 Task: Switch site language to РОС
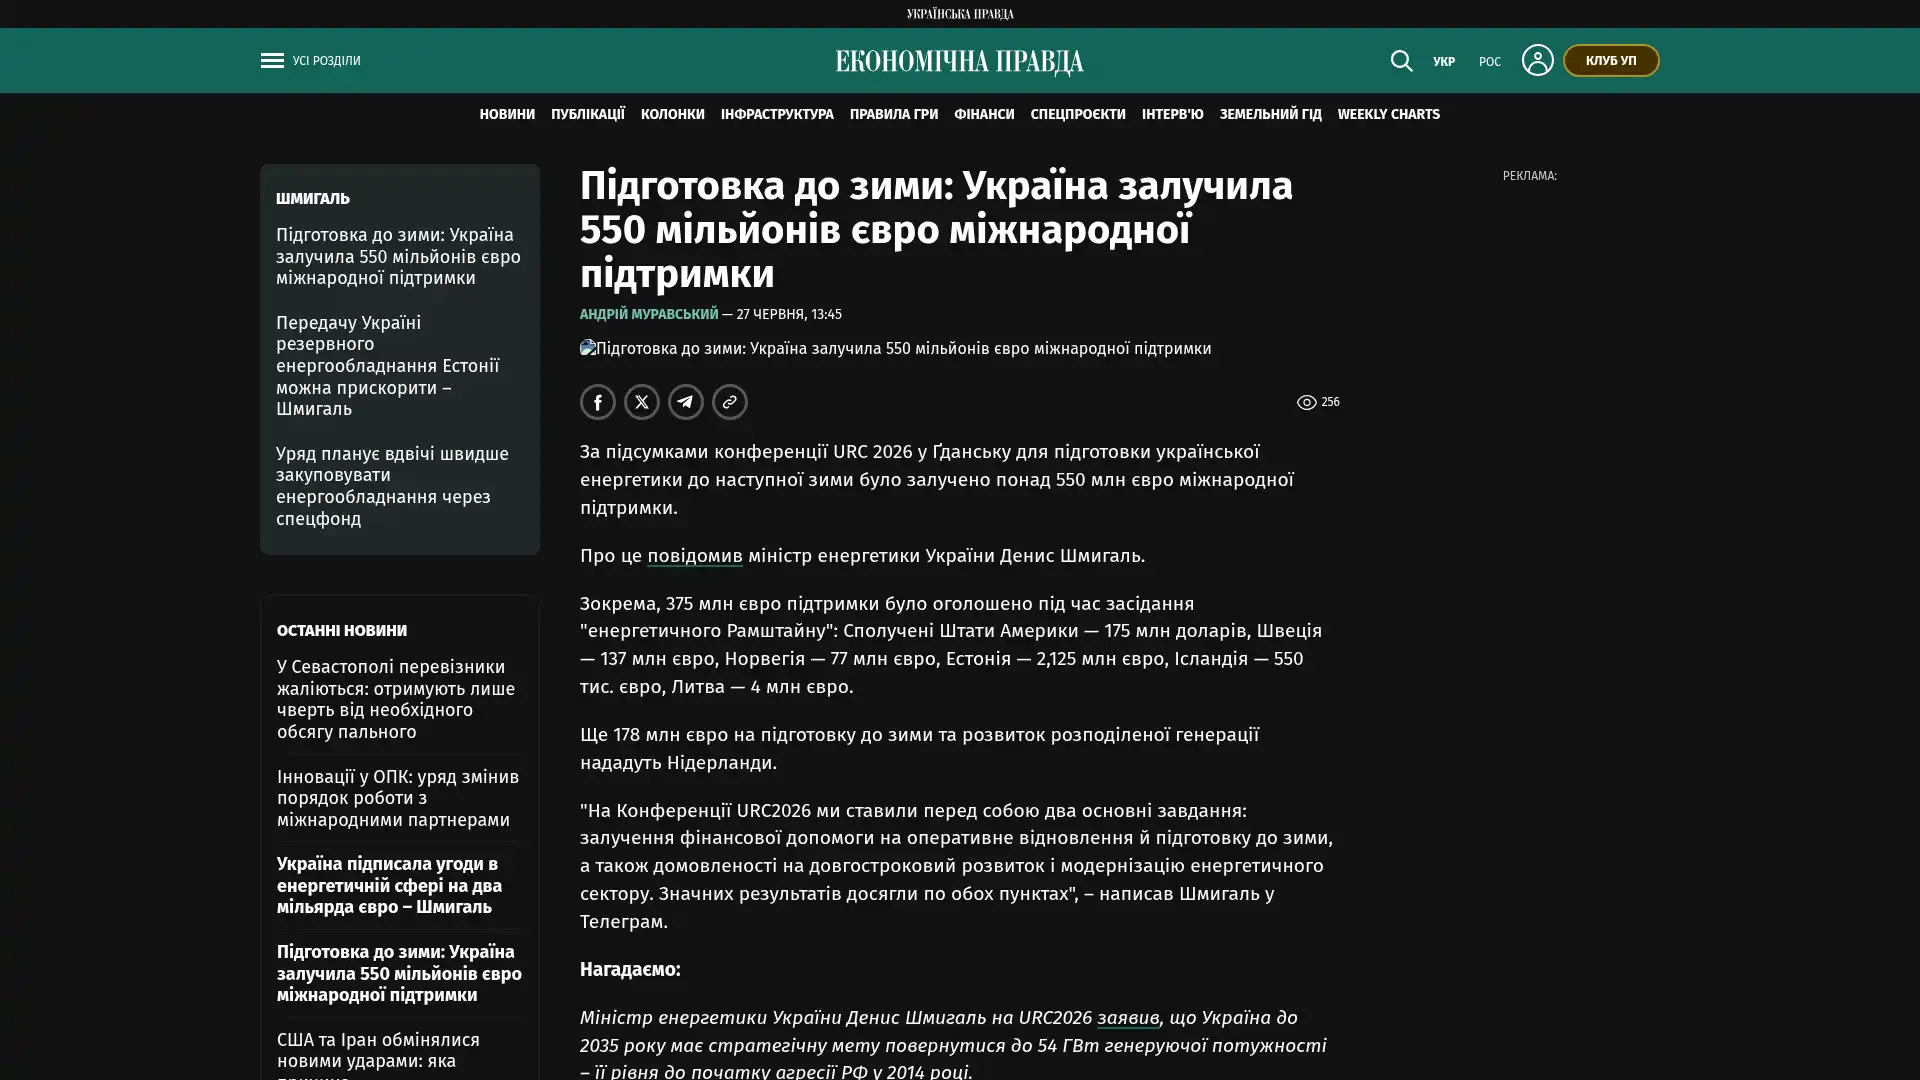(1489, 62)
